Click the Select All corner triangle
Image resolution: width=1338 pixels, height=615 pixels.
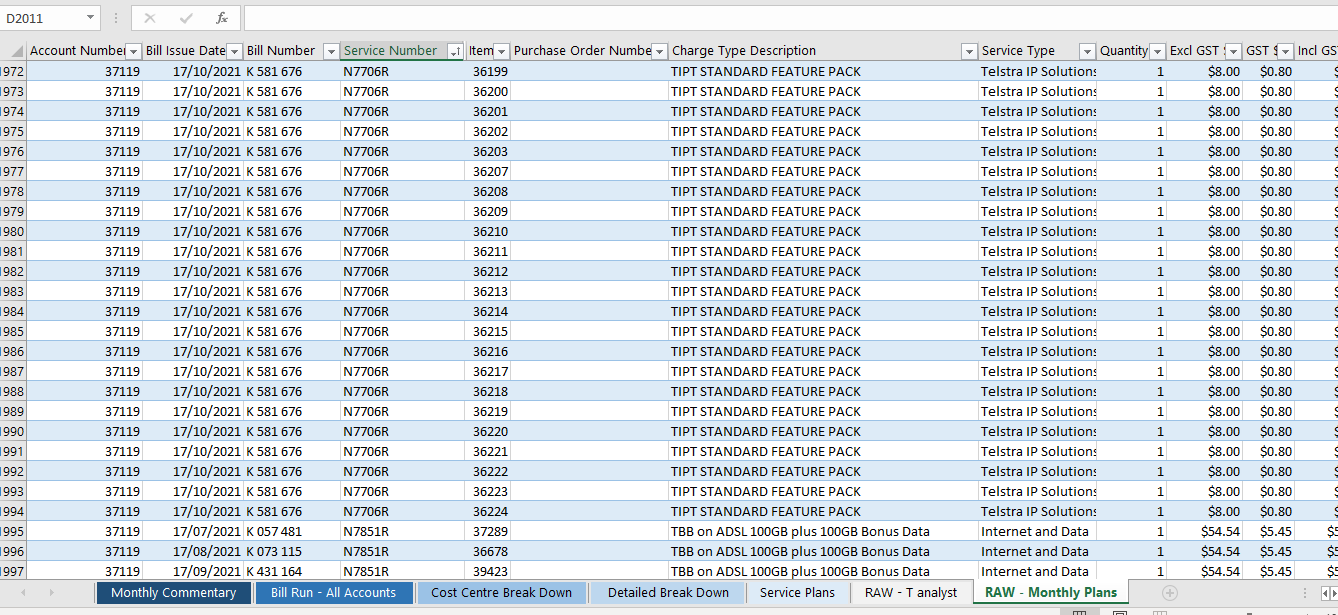pos(17,51)
